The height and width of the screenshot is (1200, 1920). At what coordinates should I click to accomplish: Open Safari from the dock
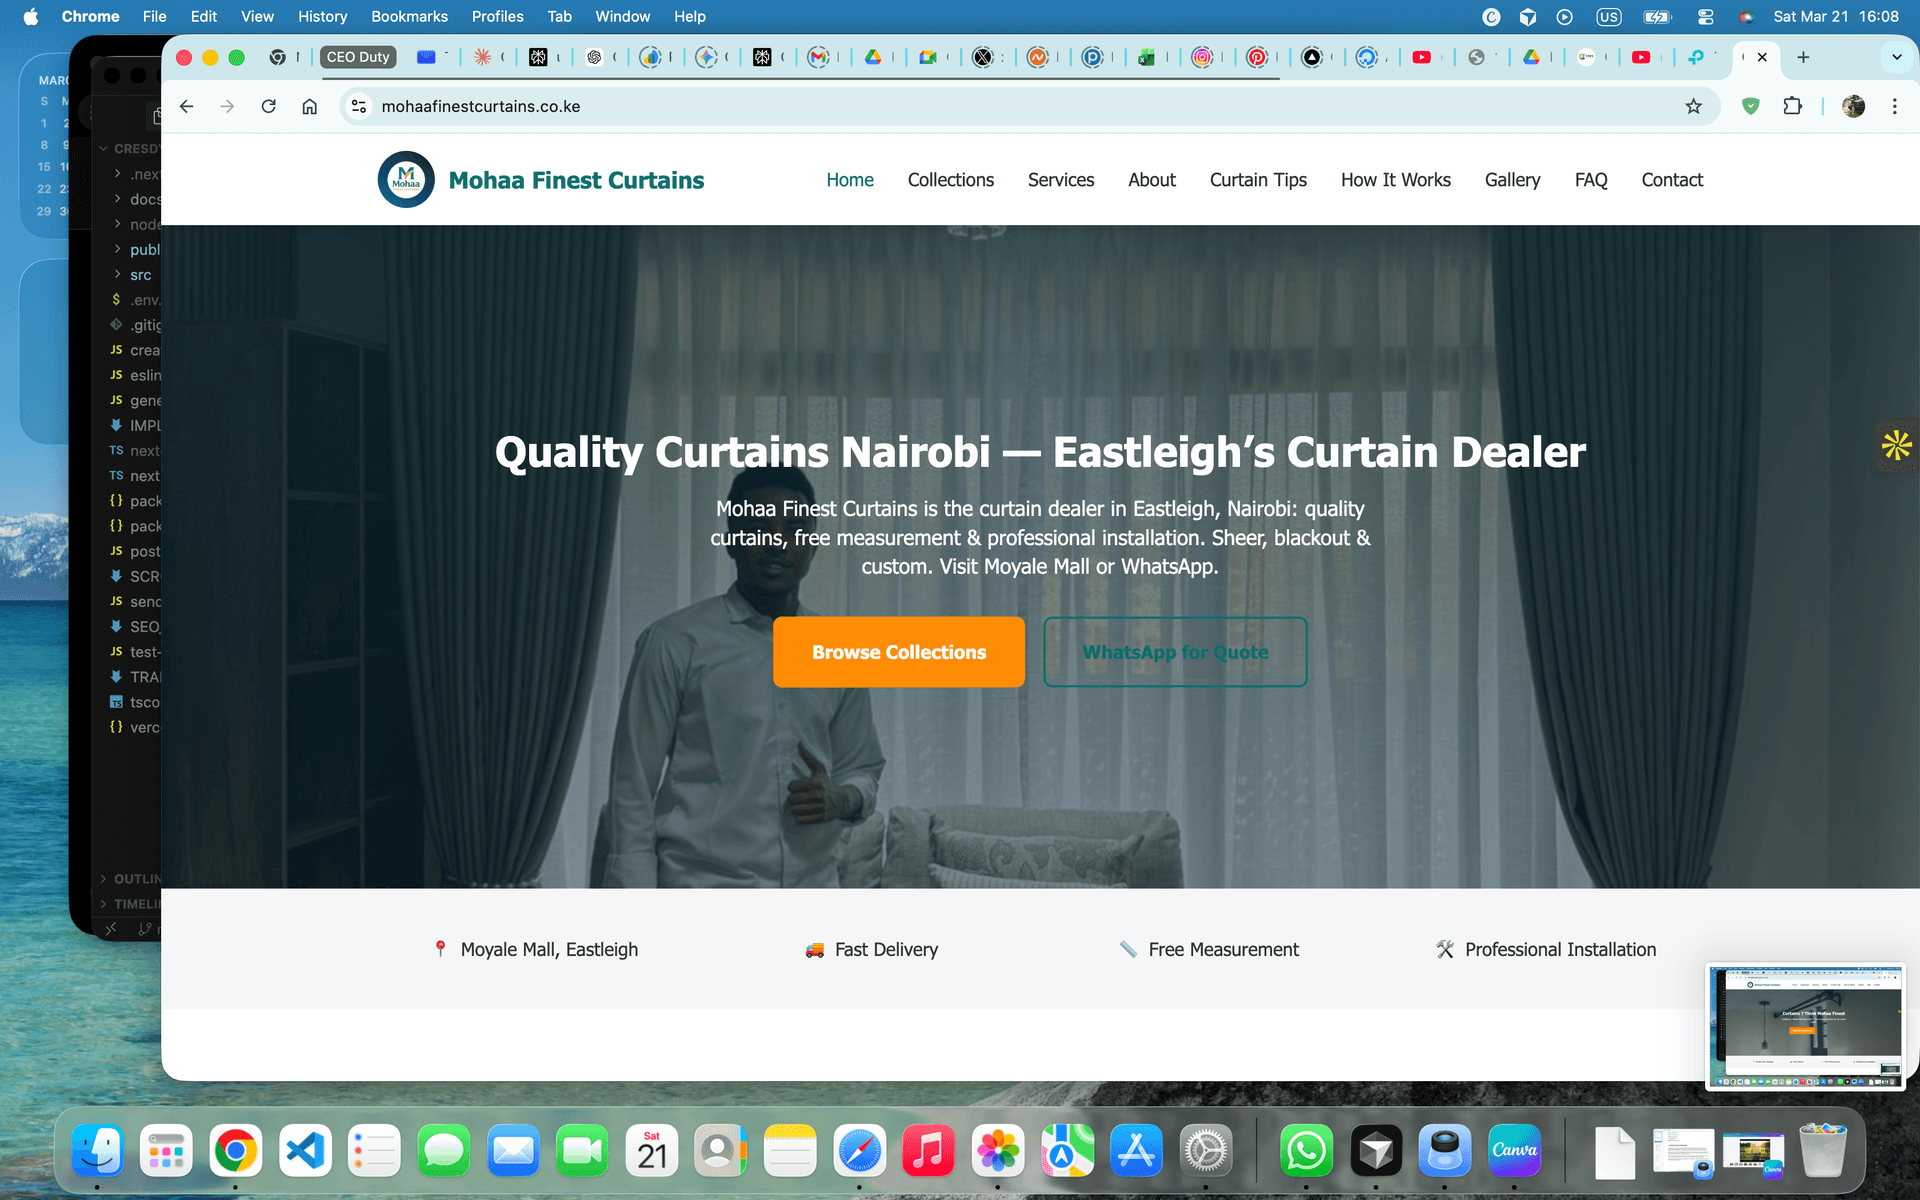pyautogui.click(x=860, y=1151)
